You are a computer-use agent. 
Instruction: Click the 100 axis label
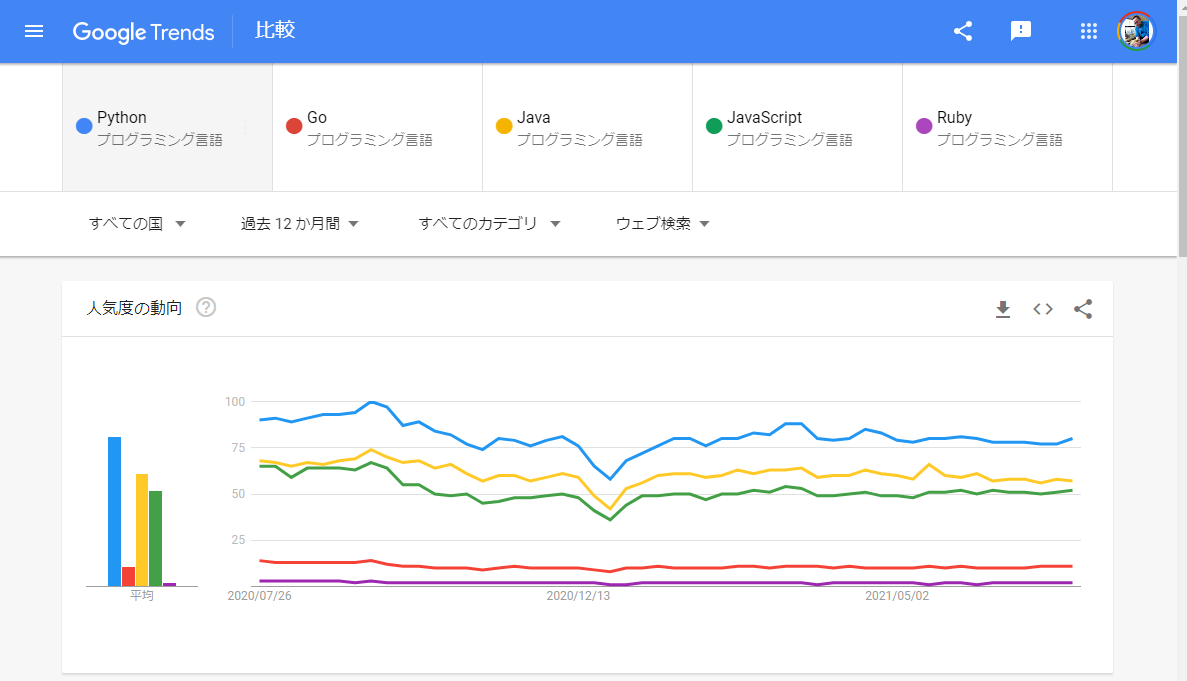click(235, 402)
